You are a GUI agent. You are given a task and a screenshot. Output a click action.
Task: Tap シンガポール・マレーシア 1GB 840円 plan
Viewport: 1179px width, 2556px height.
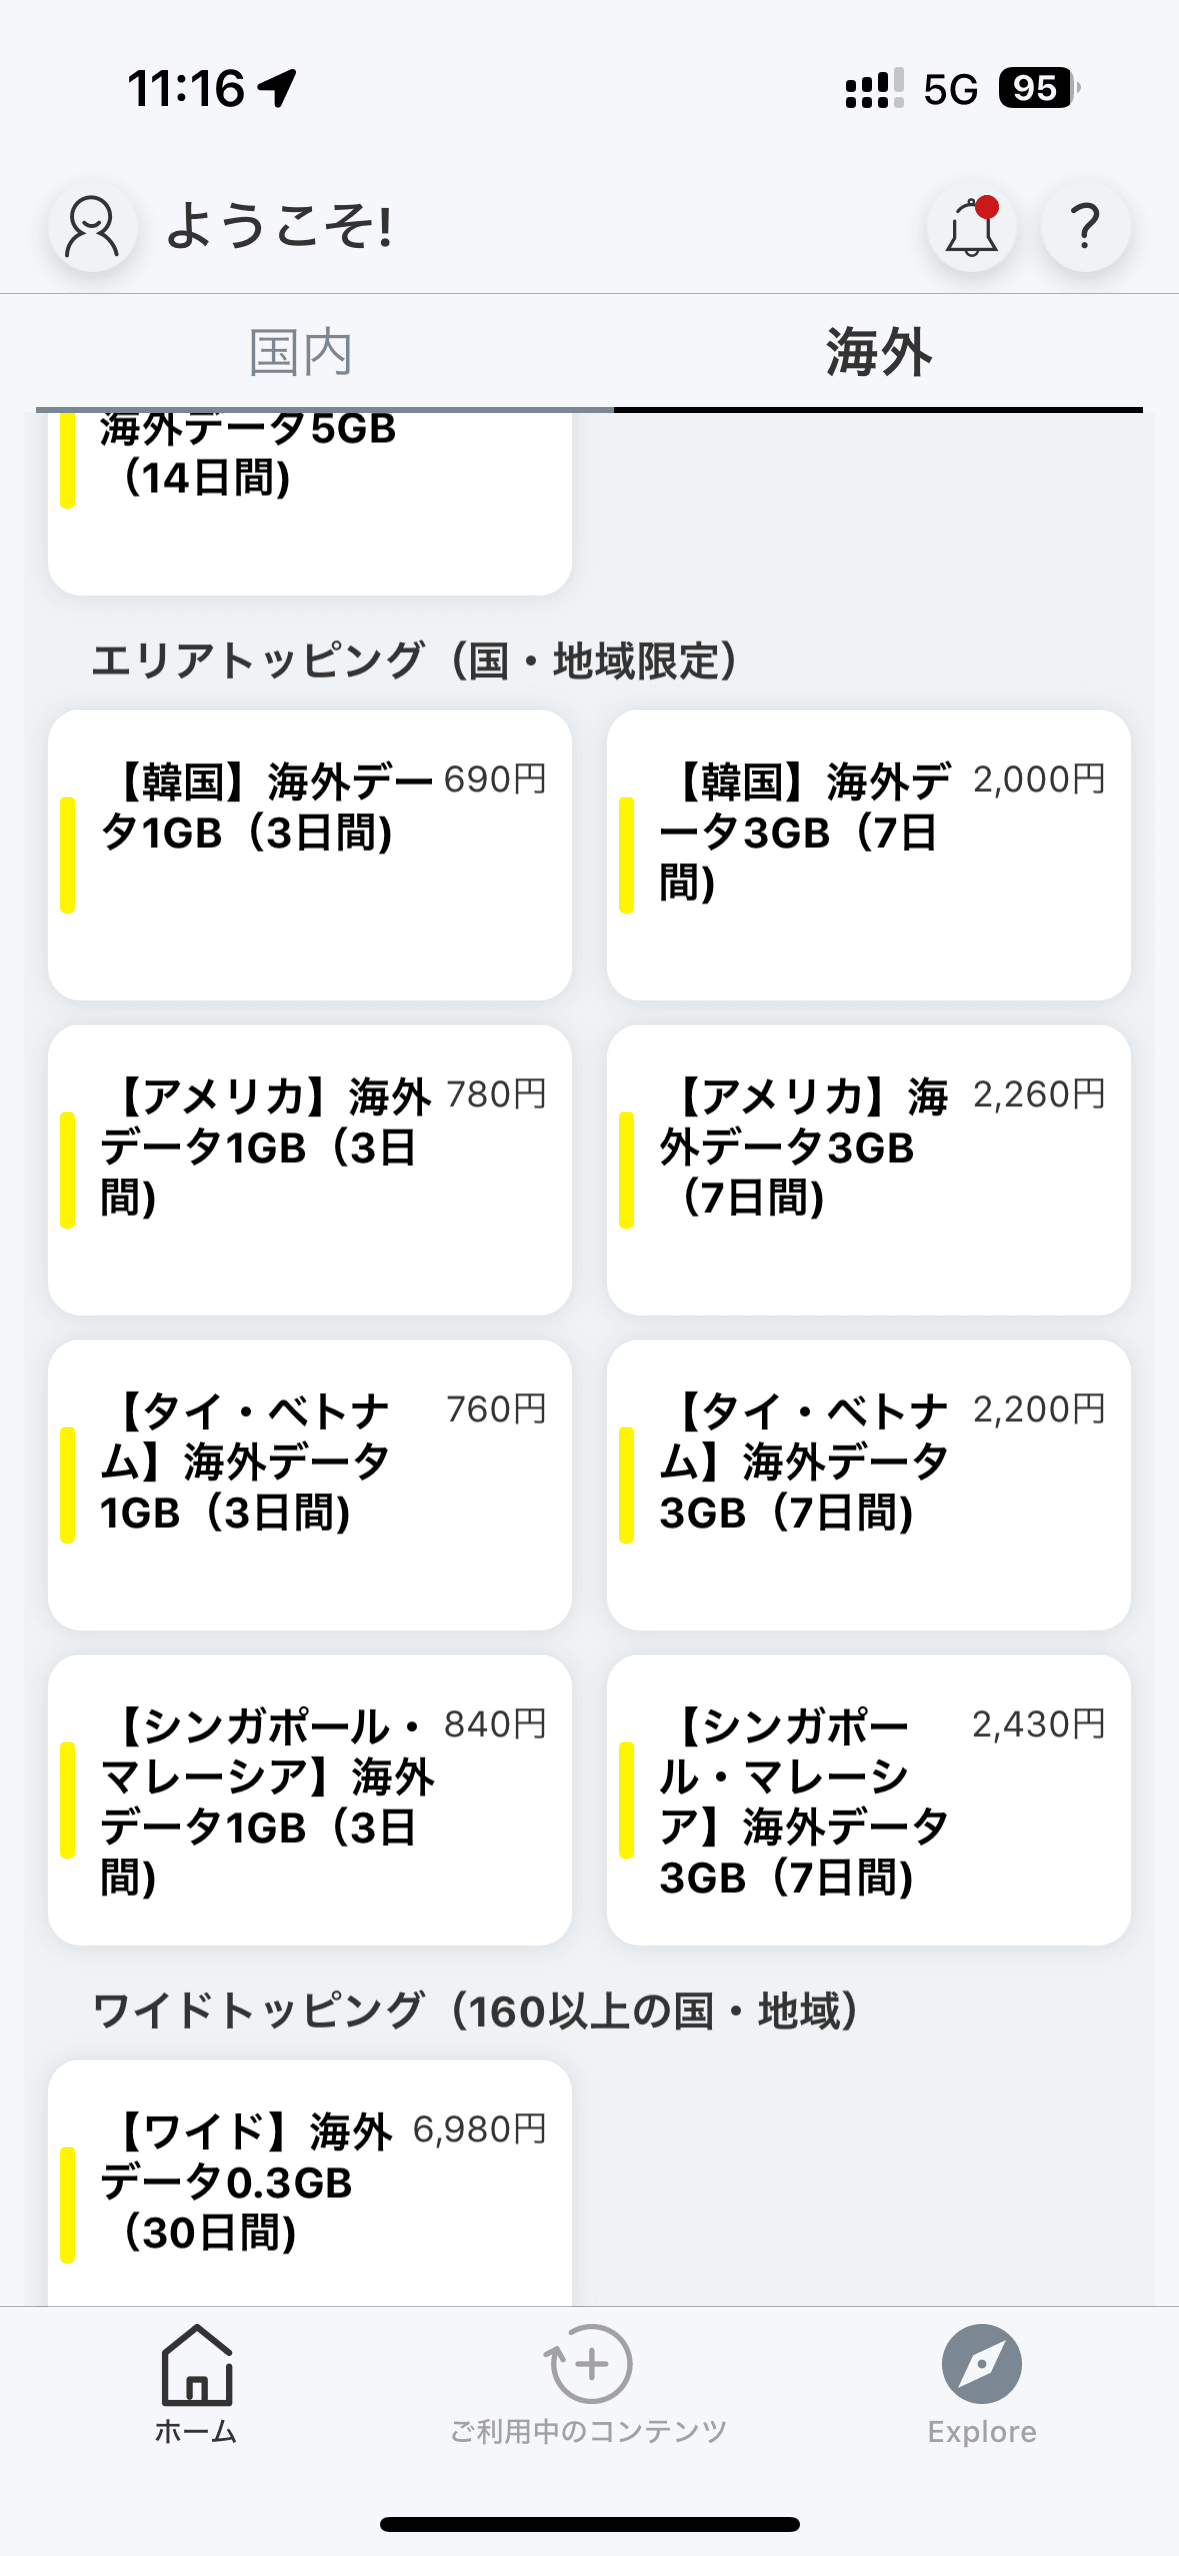[310, 1800]
